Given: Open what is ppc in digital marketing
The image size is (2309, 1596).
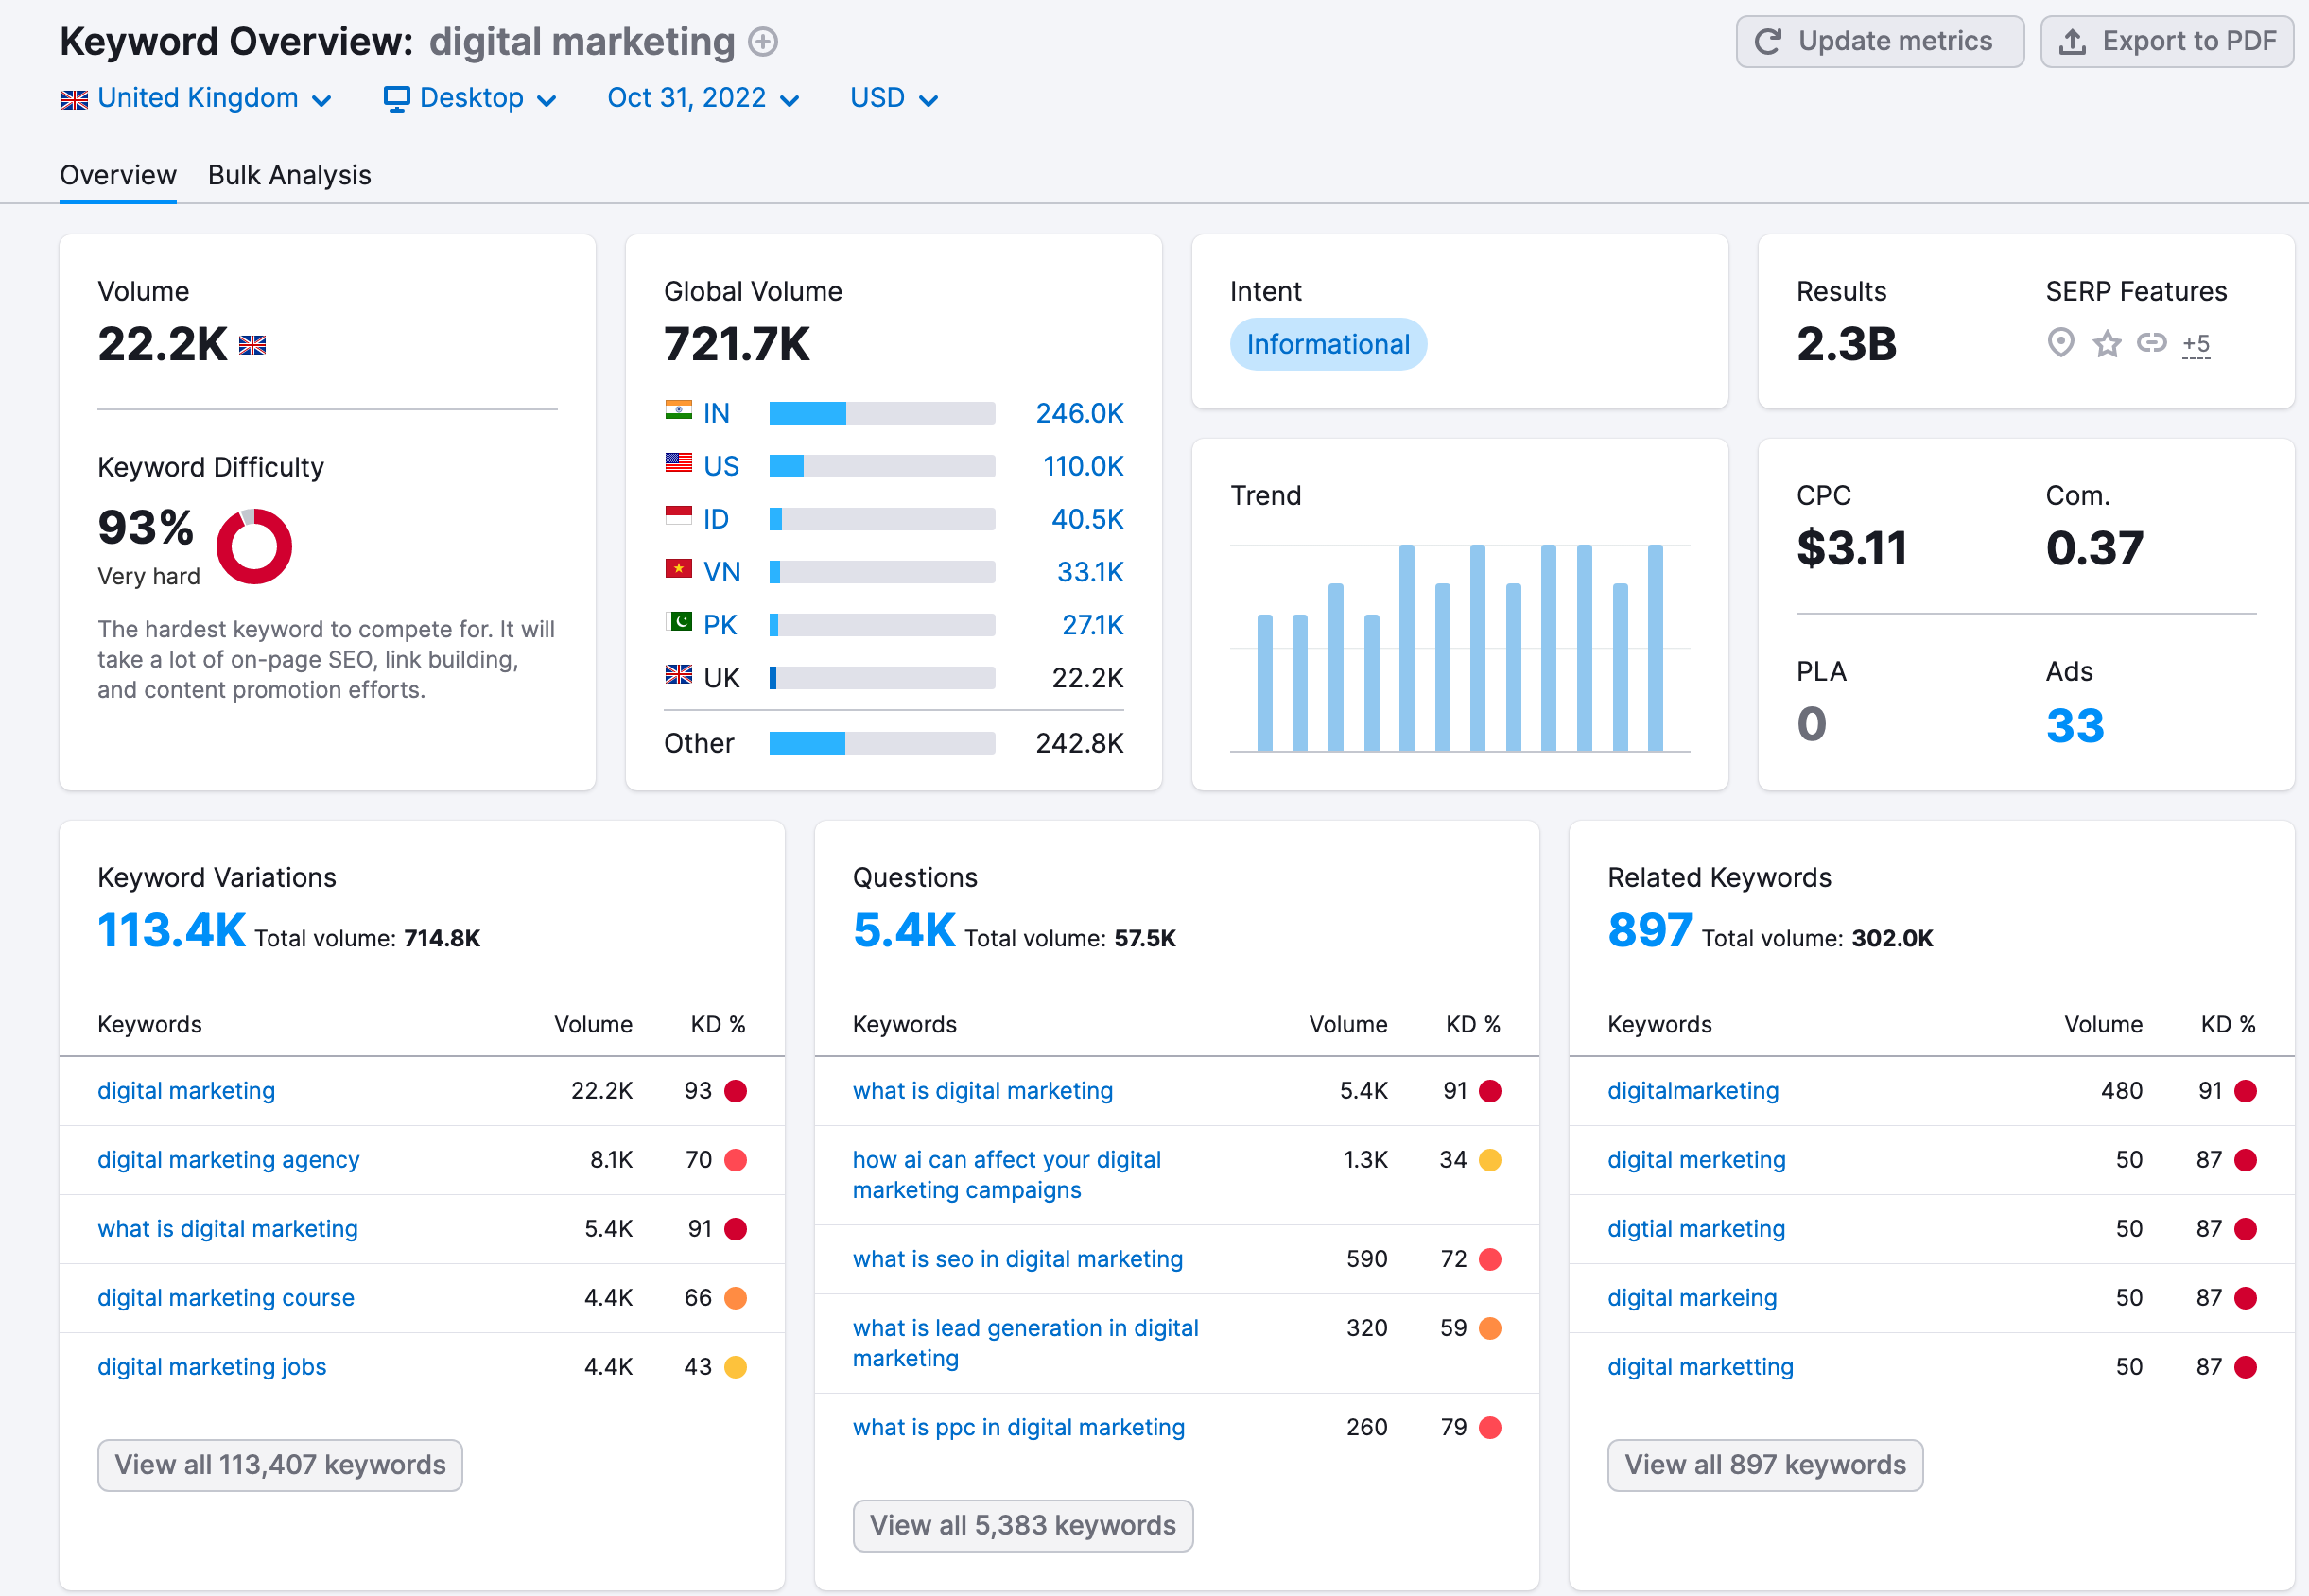Looking at the screenshot, I should click(x=1019, y=1427).
